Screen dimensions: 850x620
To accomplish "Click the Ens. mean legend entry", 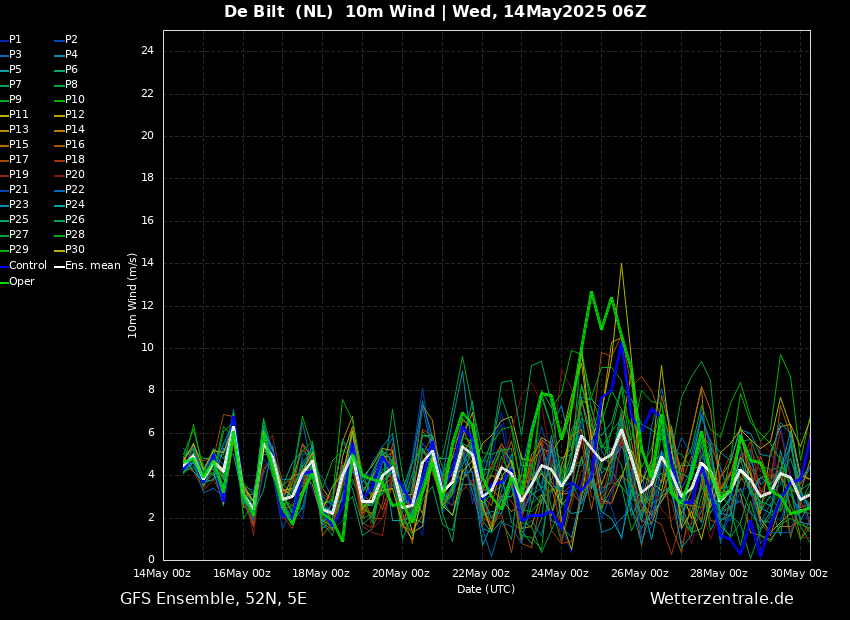I will pos(92,266).
